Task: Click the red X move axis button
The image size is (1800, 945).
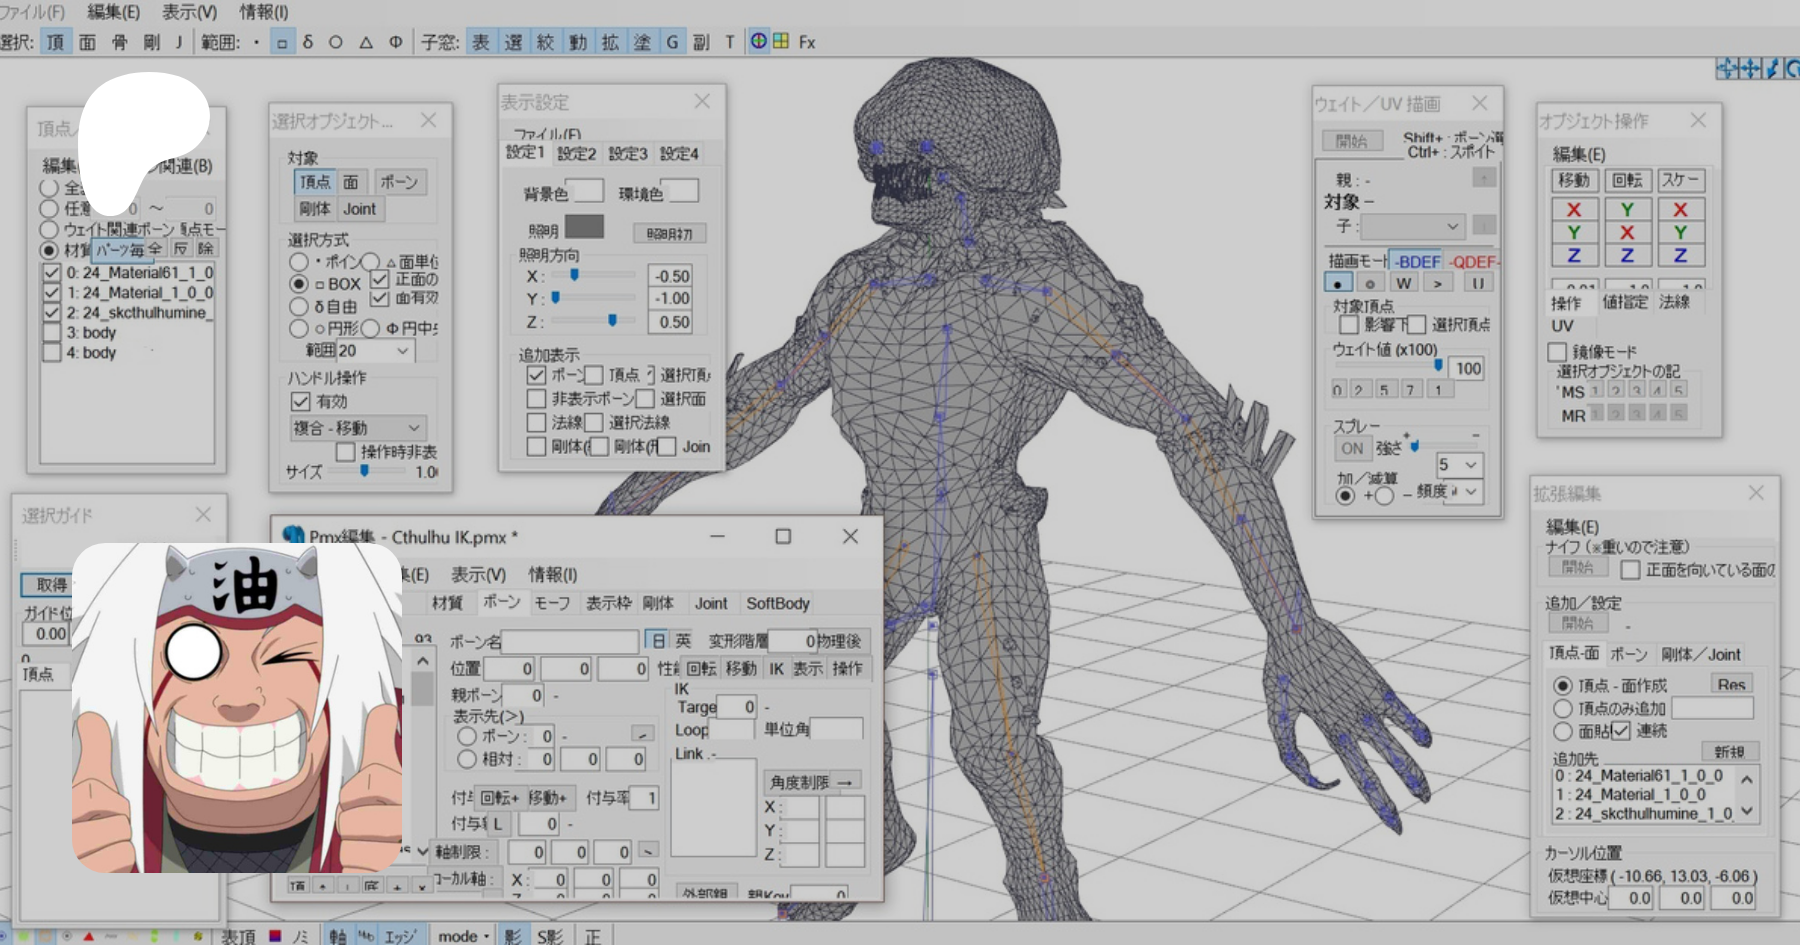Action: coord(1573,210)
